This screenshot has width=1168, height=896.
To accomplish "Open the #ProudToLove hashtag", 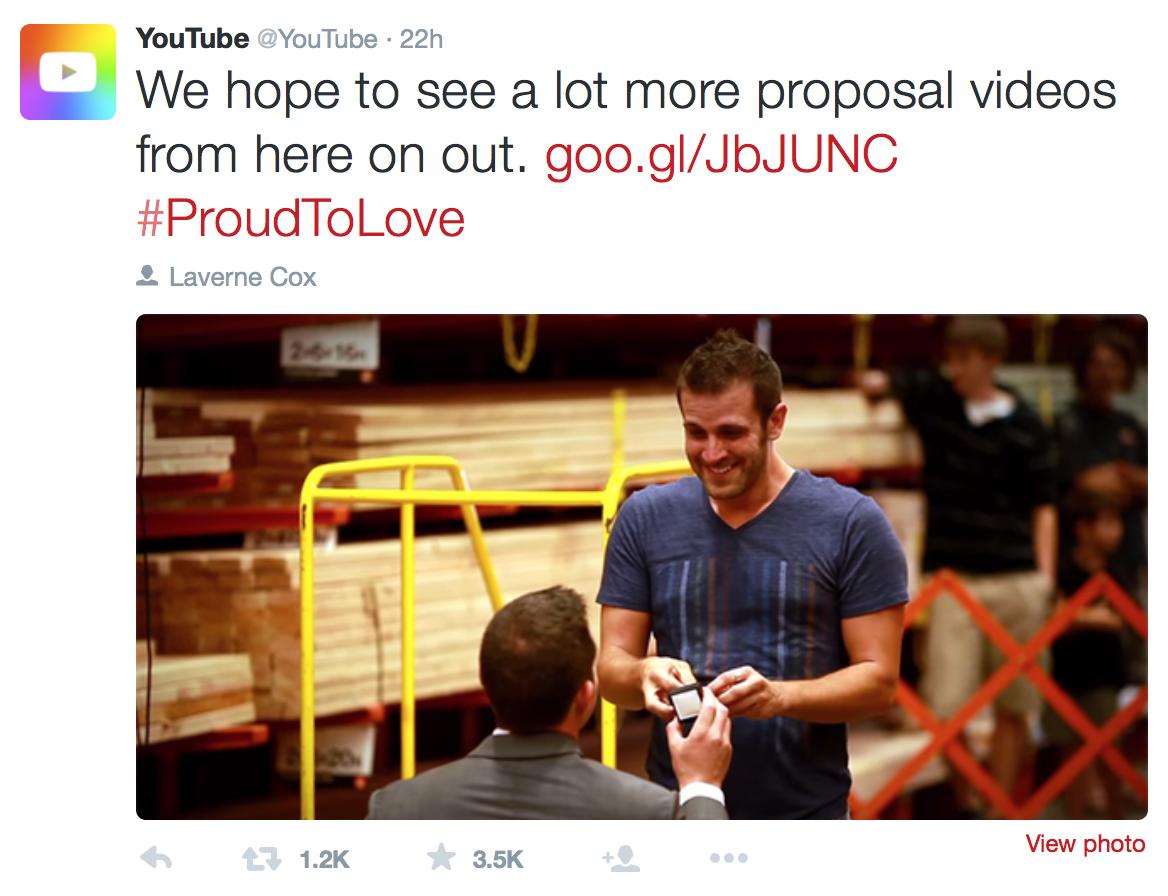I will pos(301,219).
